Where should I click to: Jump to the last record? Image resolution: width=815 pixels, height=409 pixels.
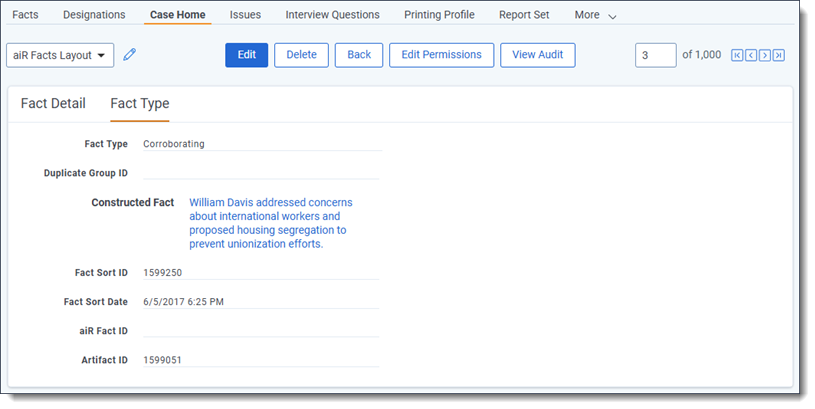click(779, 55)
